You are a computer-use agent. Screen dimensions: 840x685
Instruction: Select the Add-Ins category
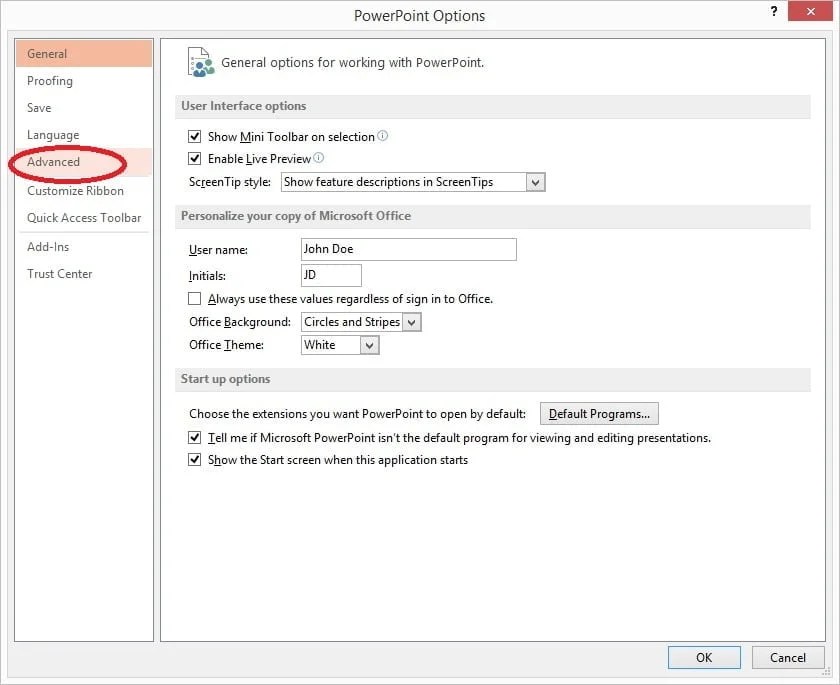84,247
